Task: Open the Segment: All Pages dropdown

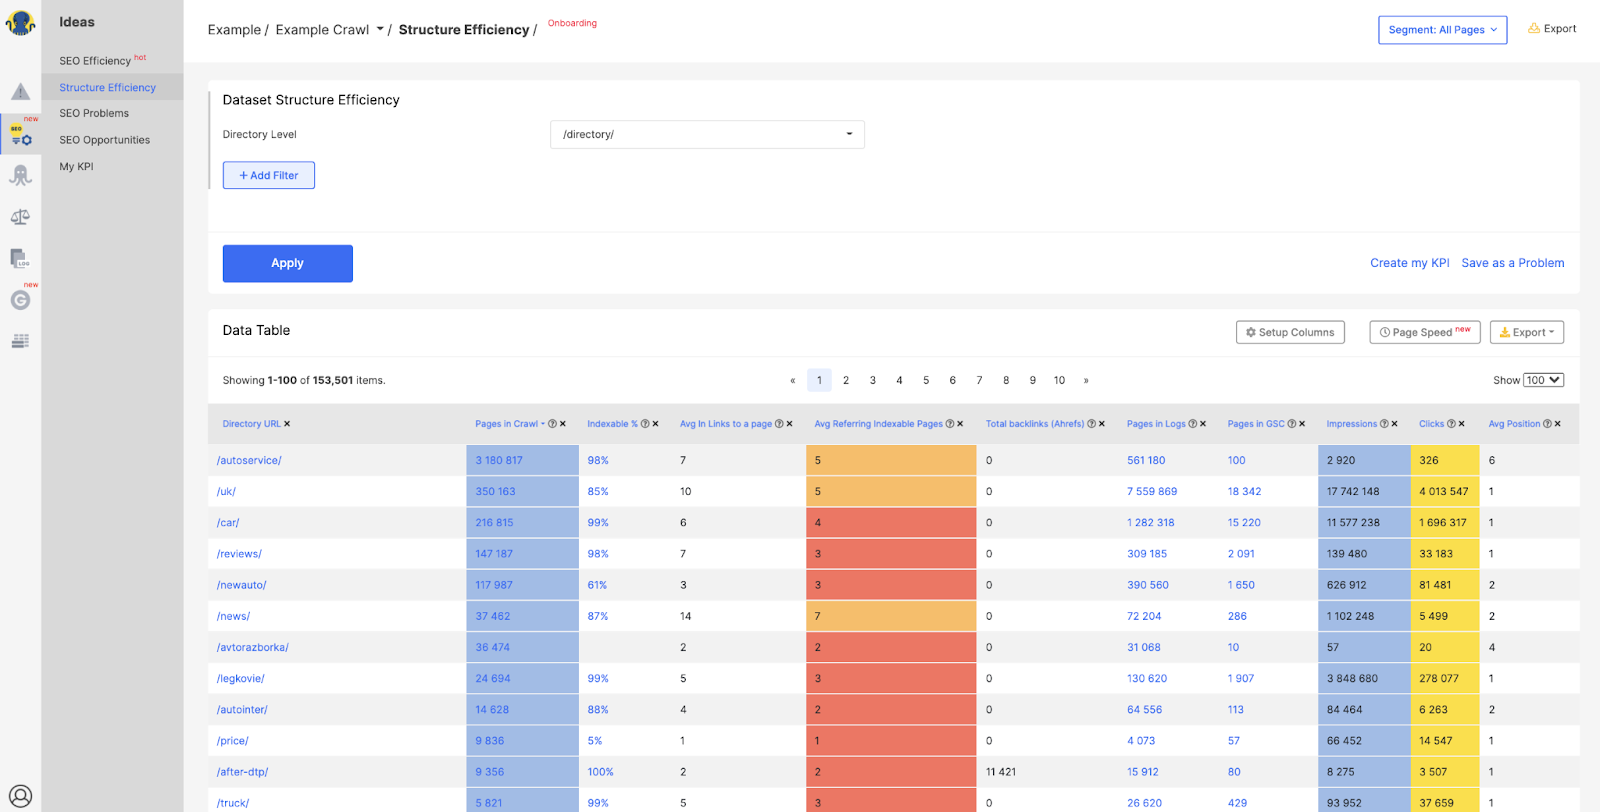Action: pos(1442,30)
